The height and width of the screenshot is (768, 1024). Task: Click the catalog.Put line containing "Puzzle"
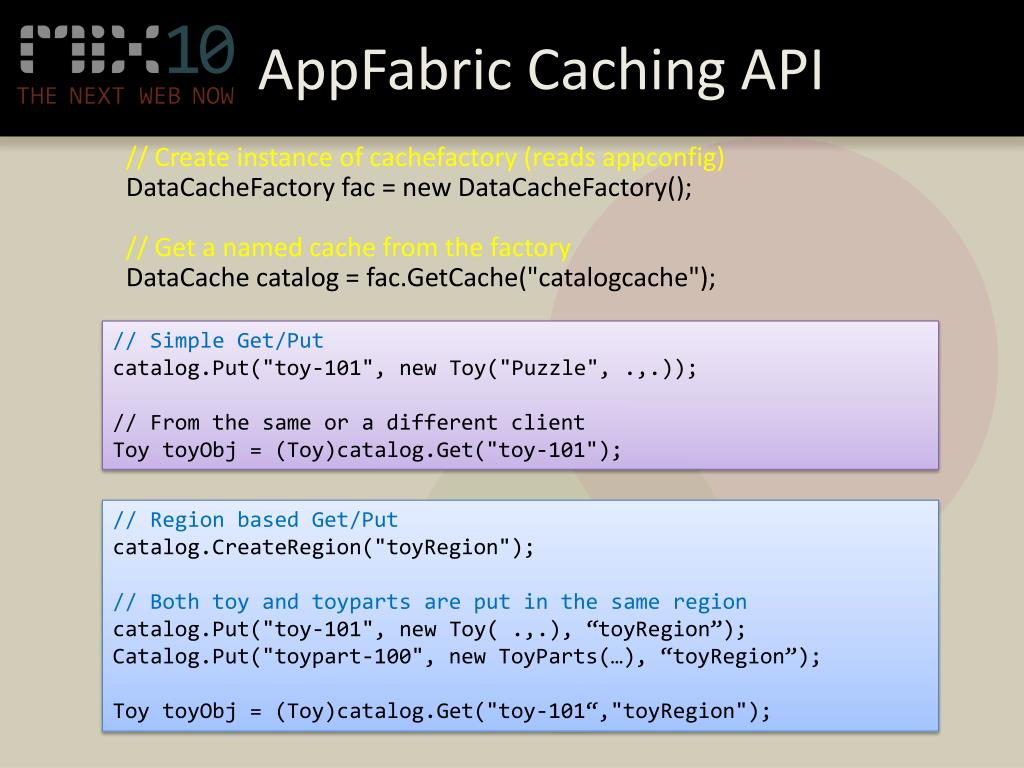coord(405,368)
